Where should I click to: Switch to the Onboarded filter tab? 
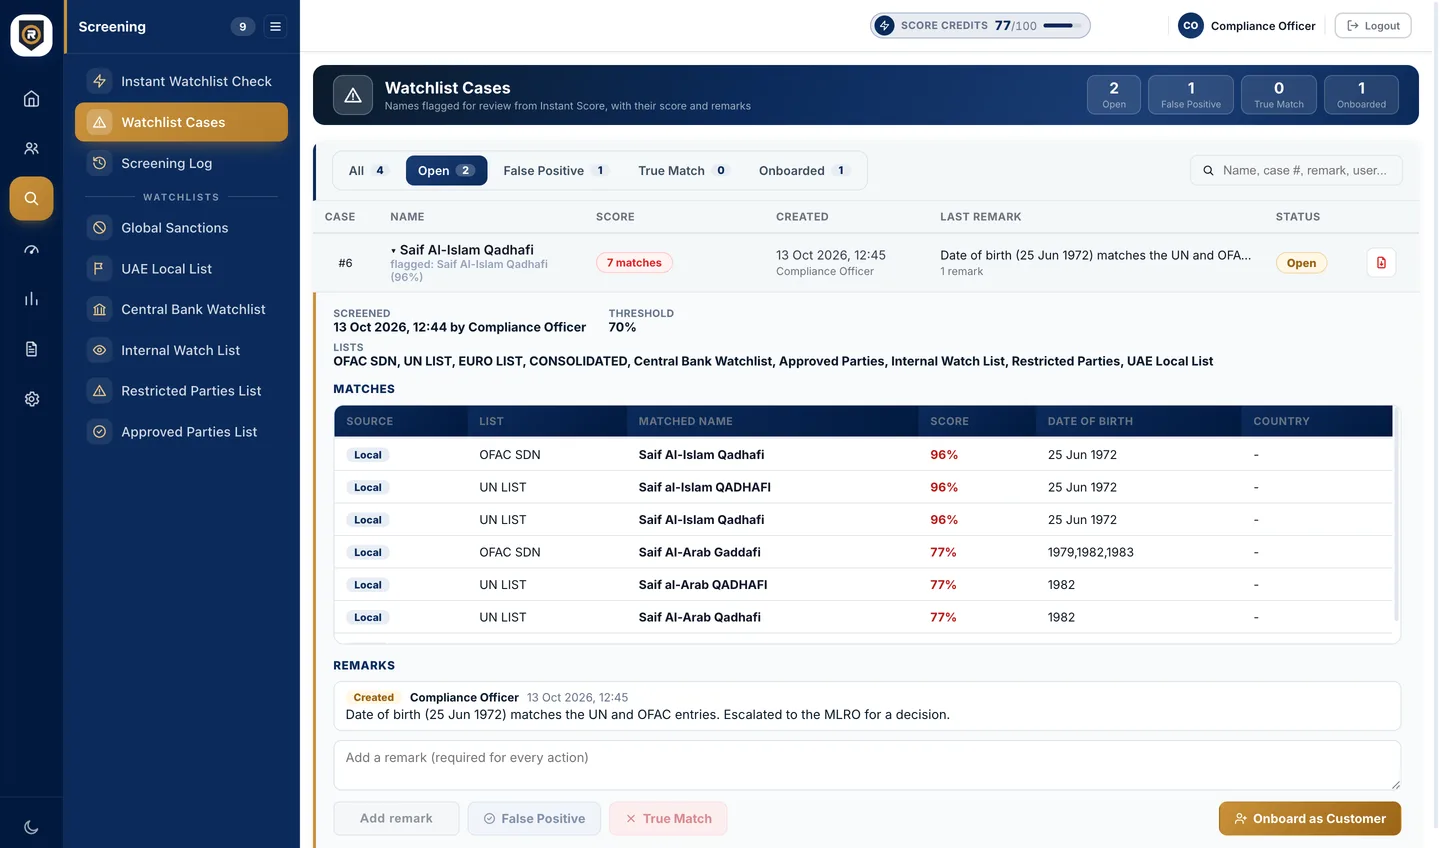(x=804, y=171)
